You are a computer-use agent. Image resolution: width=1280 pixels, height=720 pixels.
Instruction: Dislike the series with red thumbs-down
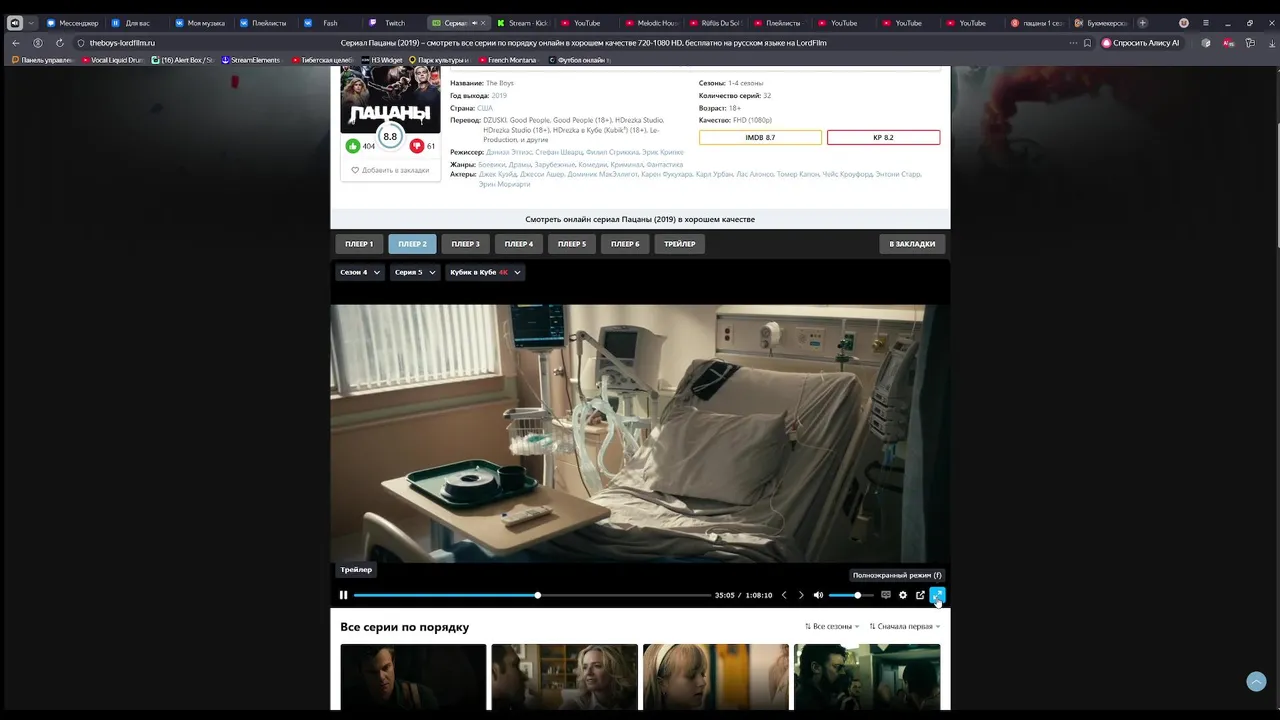pyautogui.click(x=417, y=146)
